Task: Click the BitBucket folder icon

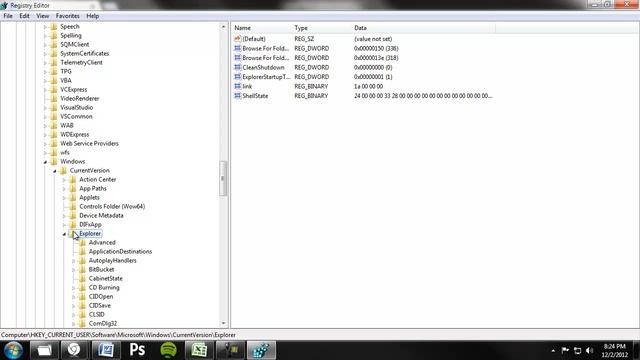Action: [82, 269]
